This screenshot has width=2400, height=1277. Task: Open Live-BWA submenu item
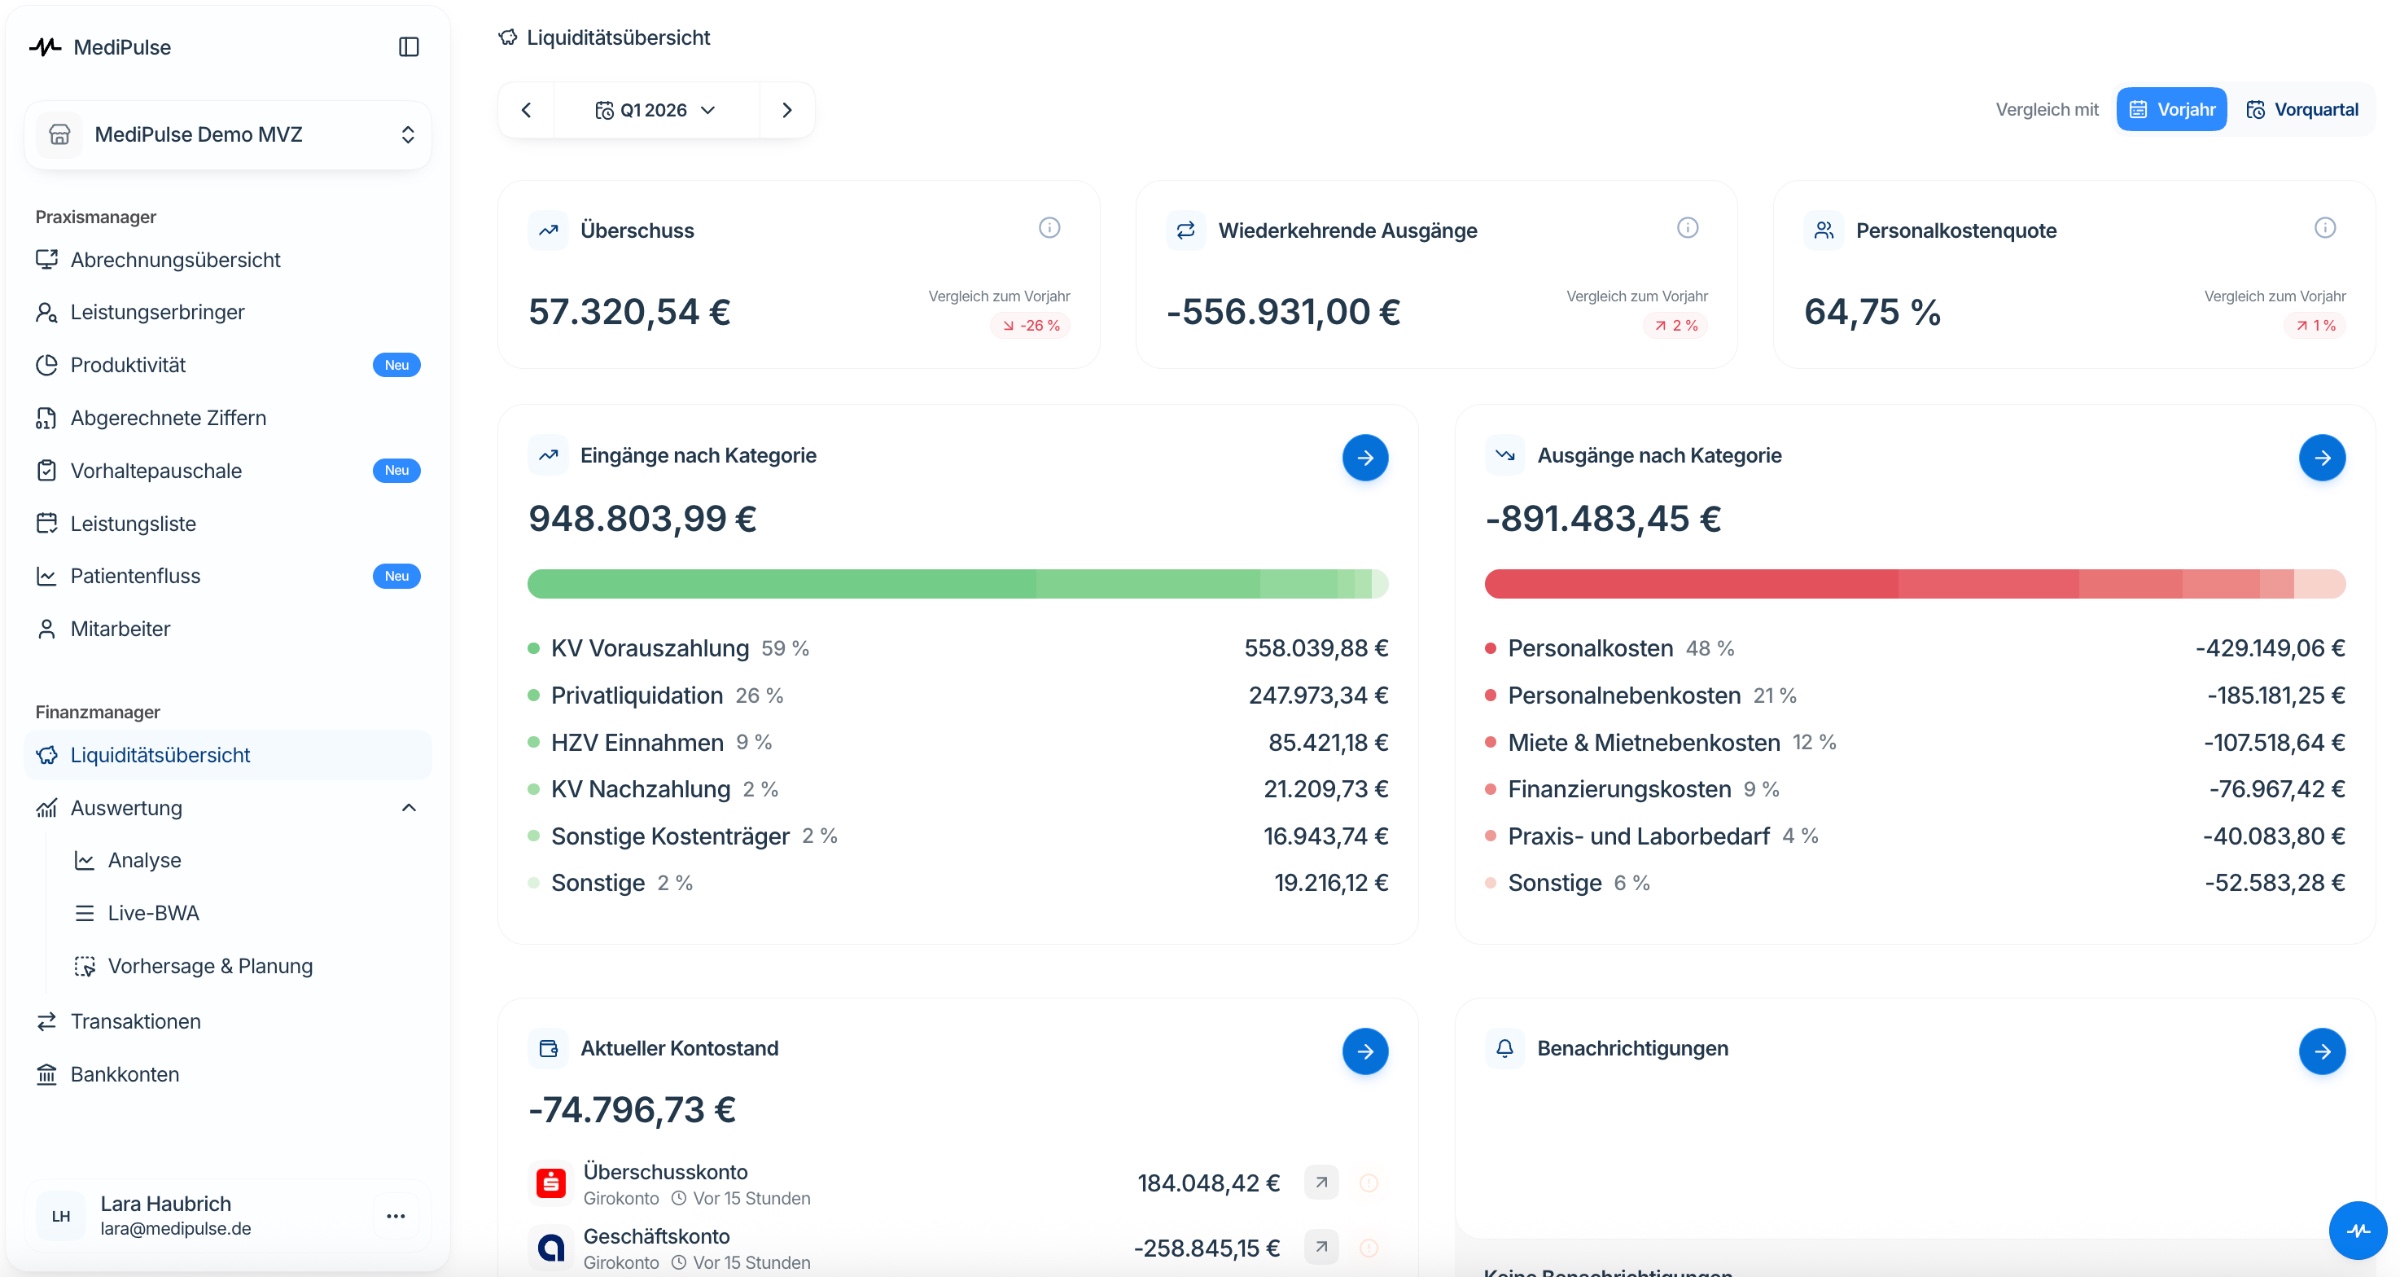coord(153,913)
